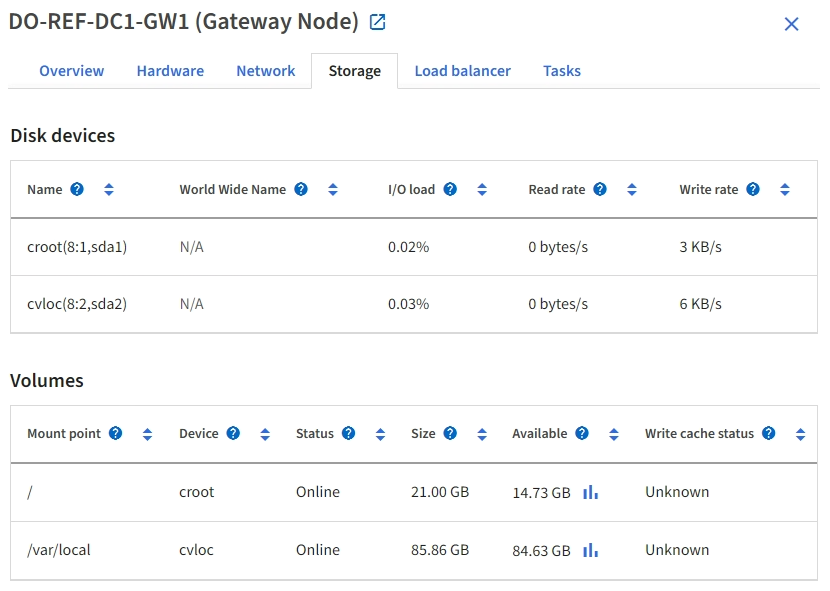Go to the Hardware tab
830x591 pixels.
tap(170, 71)
